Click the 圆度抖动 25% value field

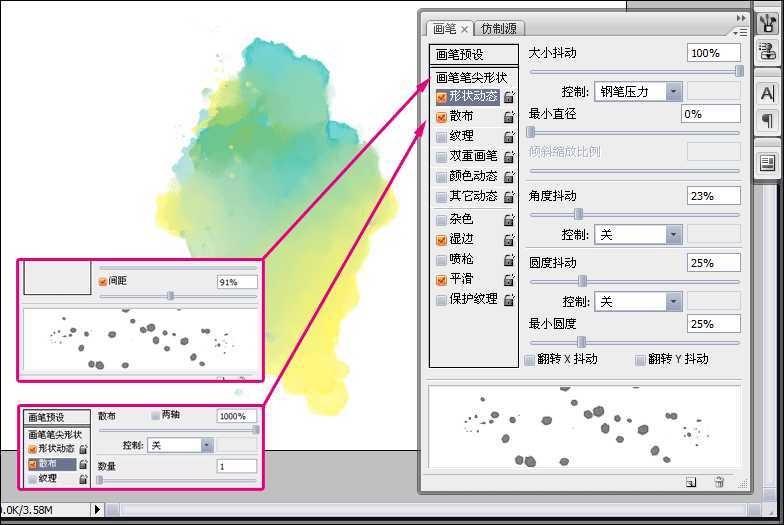[714, 263]
